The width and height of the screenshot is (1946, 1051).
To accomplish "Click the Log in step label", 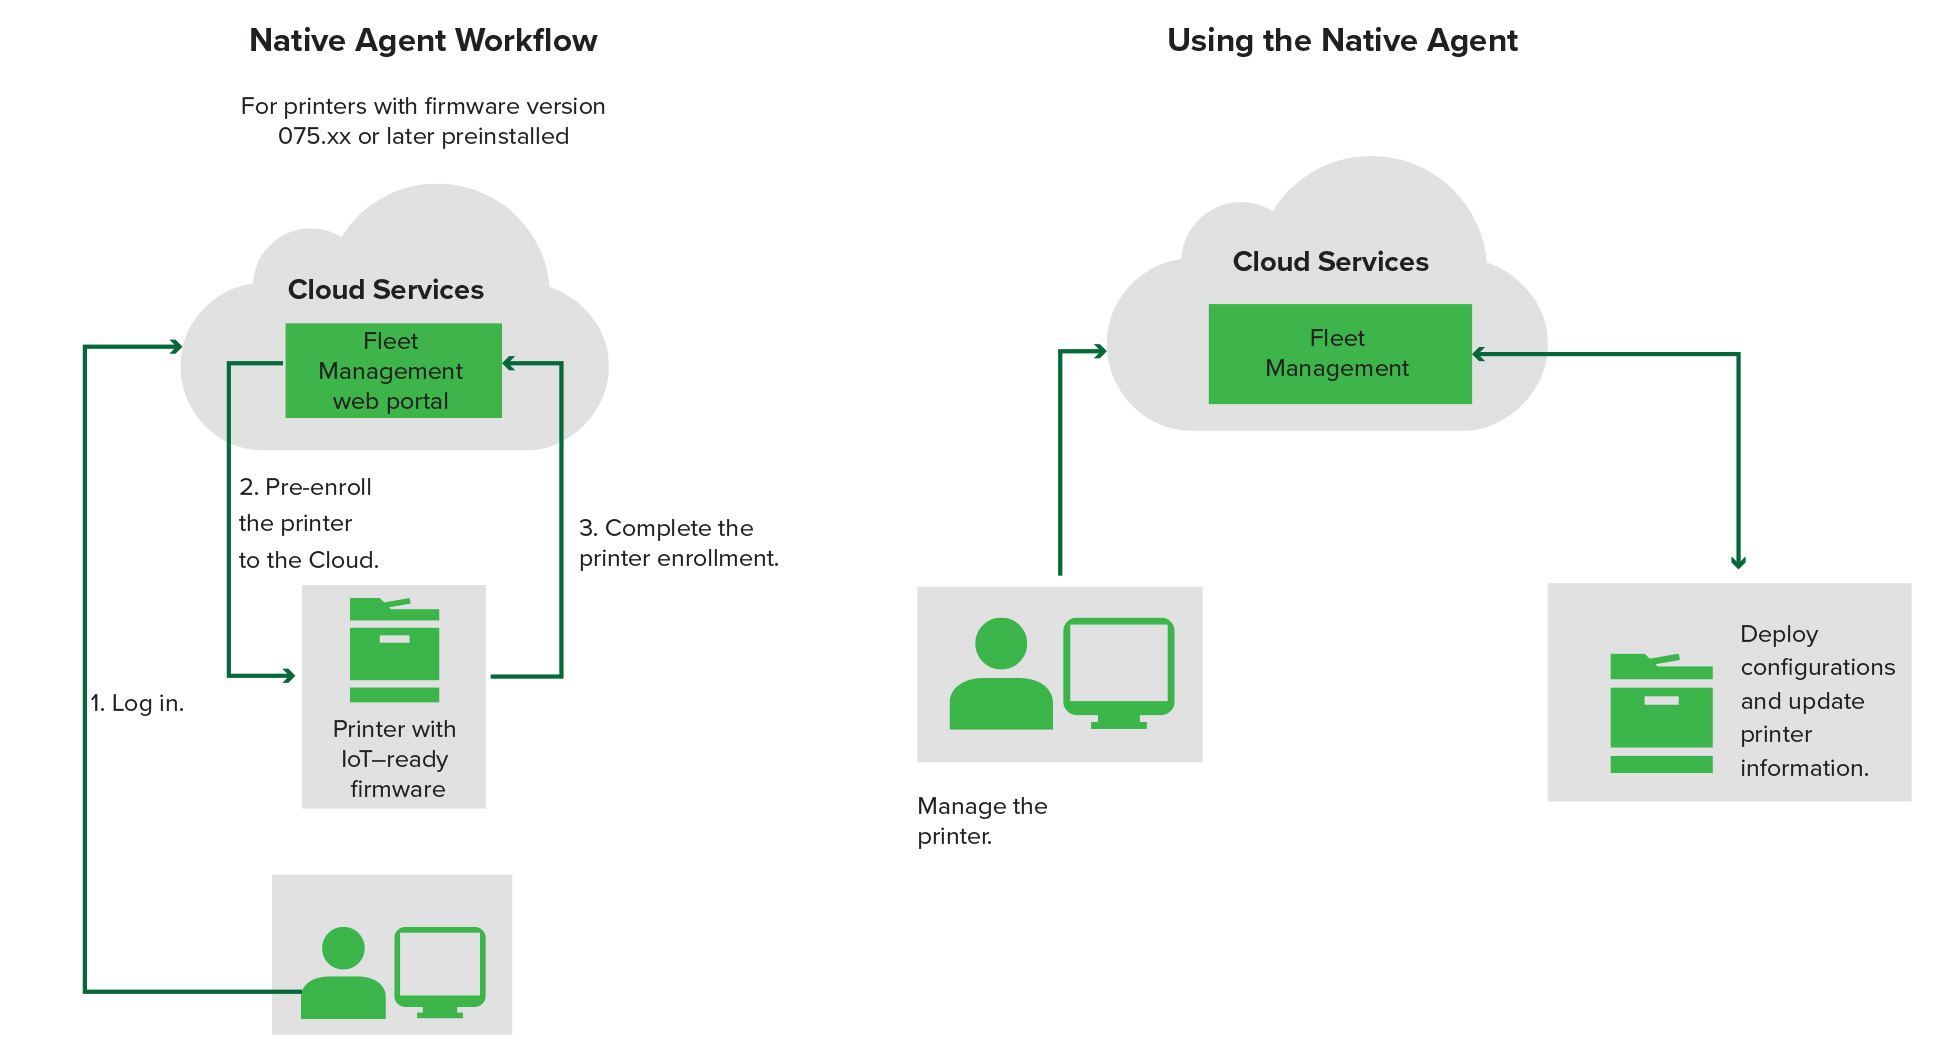I will 137,703.
